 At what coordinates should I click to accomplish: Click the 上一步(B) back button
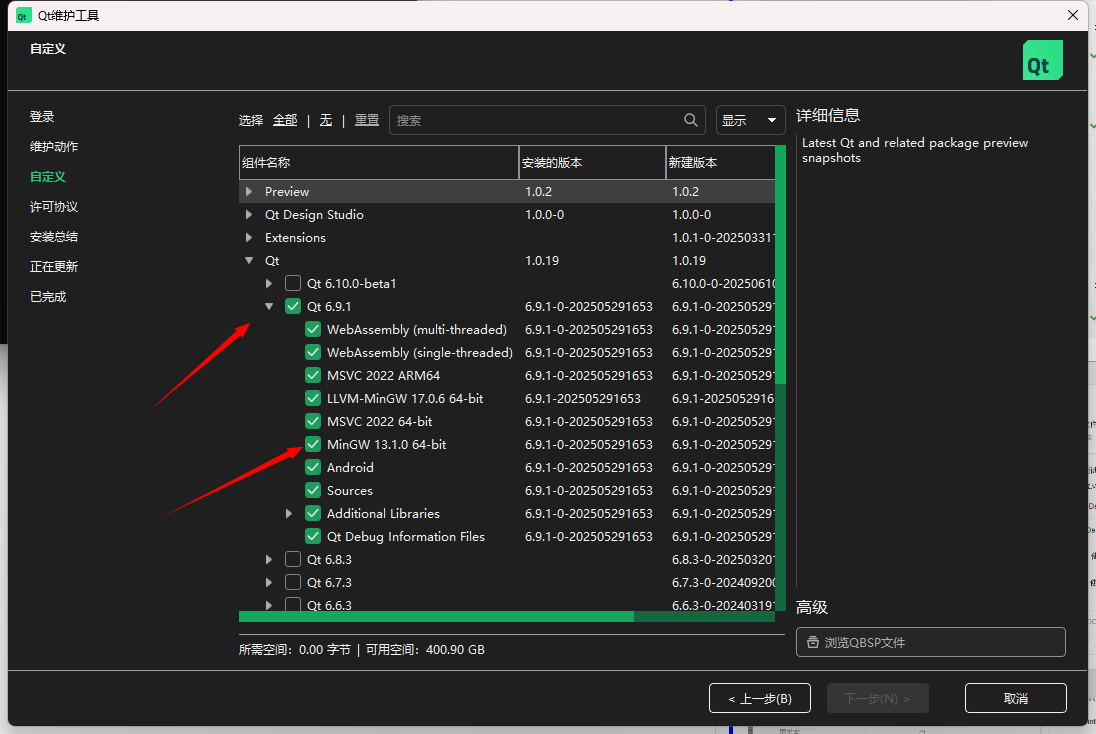tap(760, 698)
